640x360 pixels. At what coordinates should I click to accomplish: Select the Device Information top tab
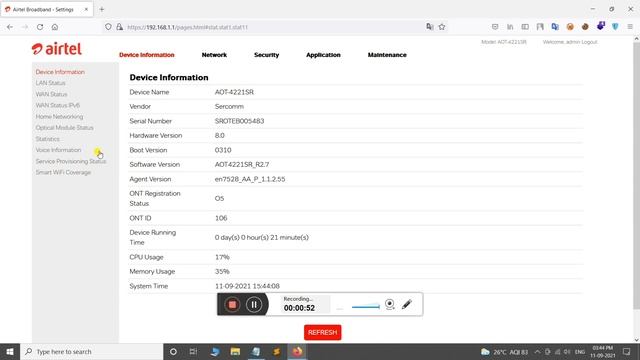(147, 55)
